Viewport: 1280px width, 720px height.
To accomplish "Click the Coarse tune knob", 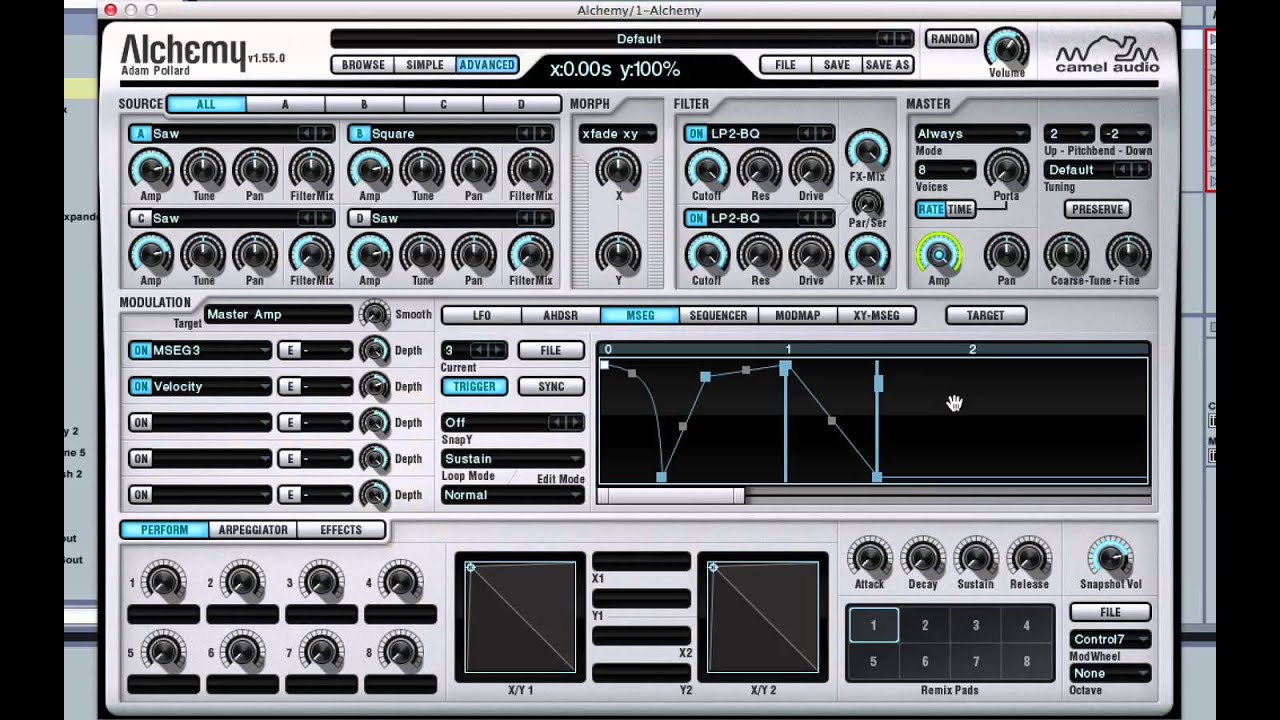I will coord(1066,254).
